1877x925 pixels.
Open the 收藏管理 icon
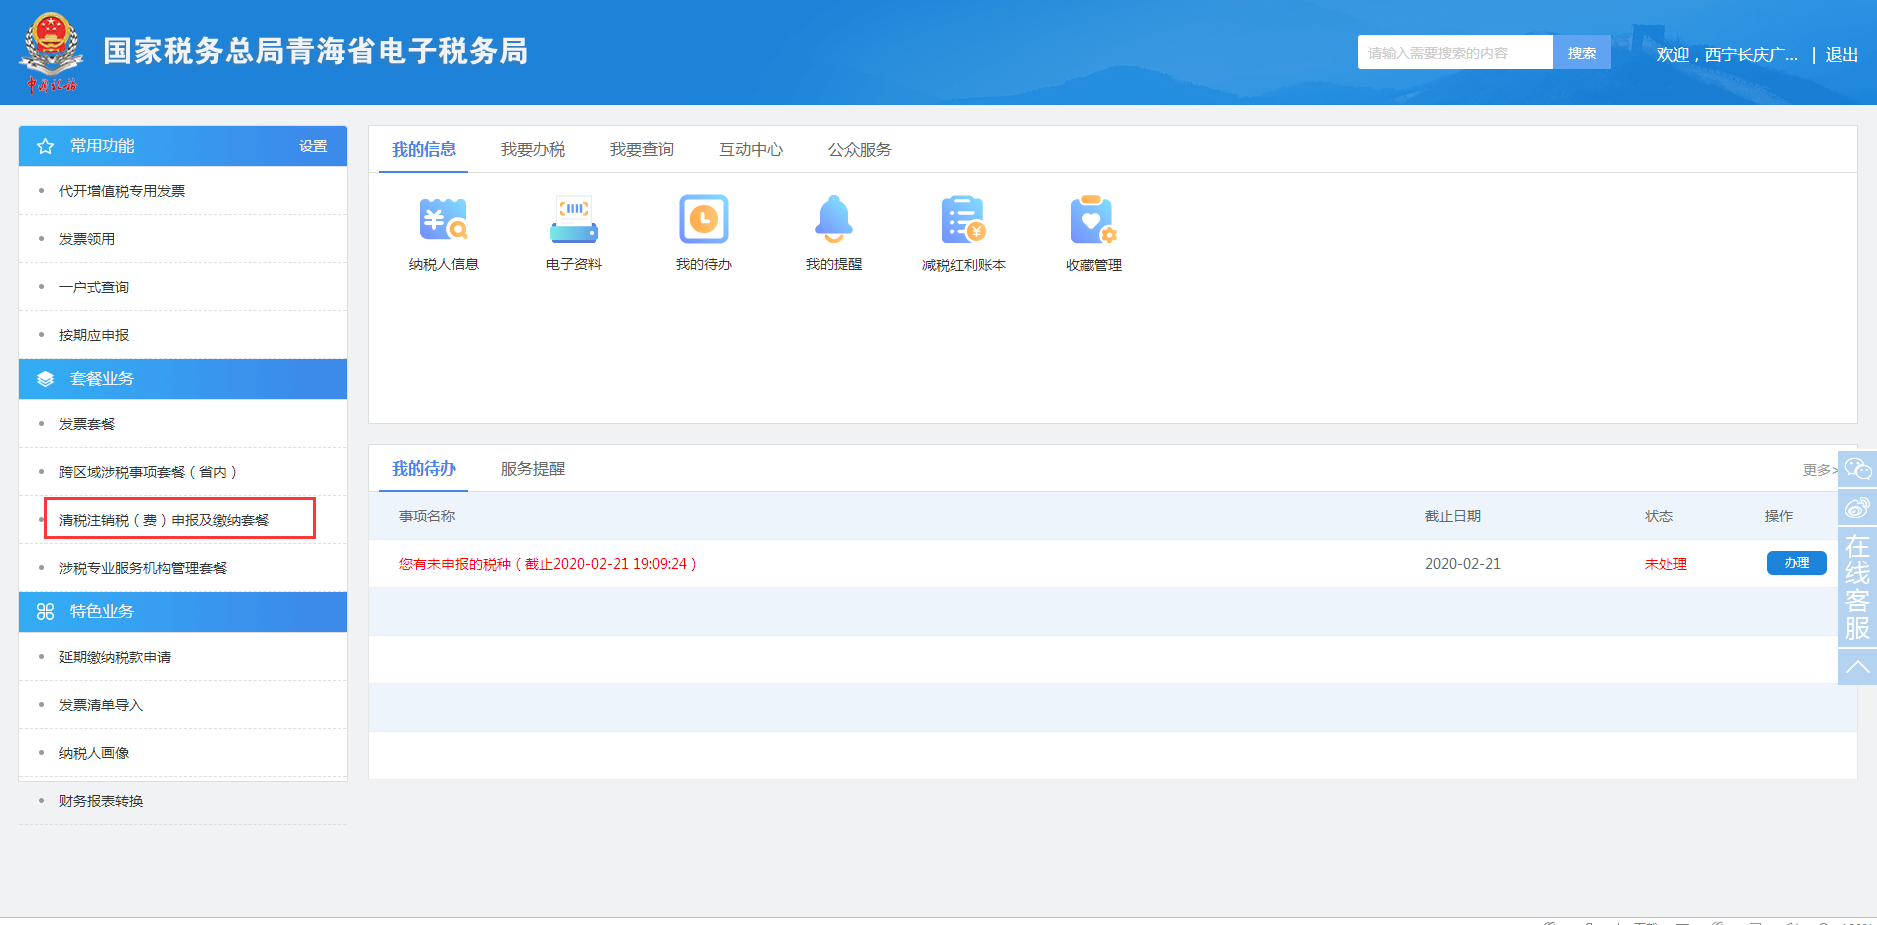[1093, 220]
